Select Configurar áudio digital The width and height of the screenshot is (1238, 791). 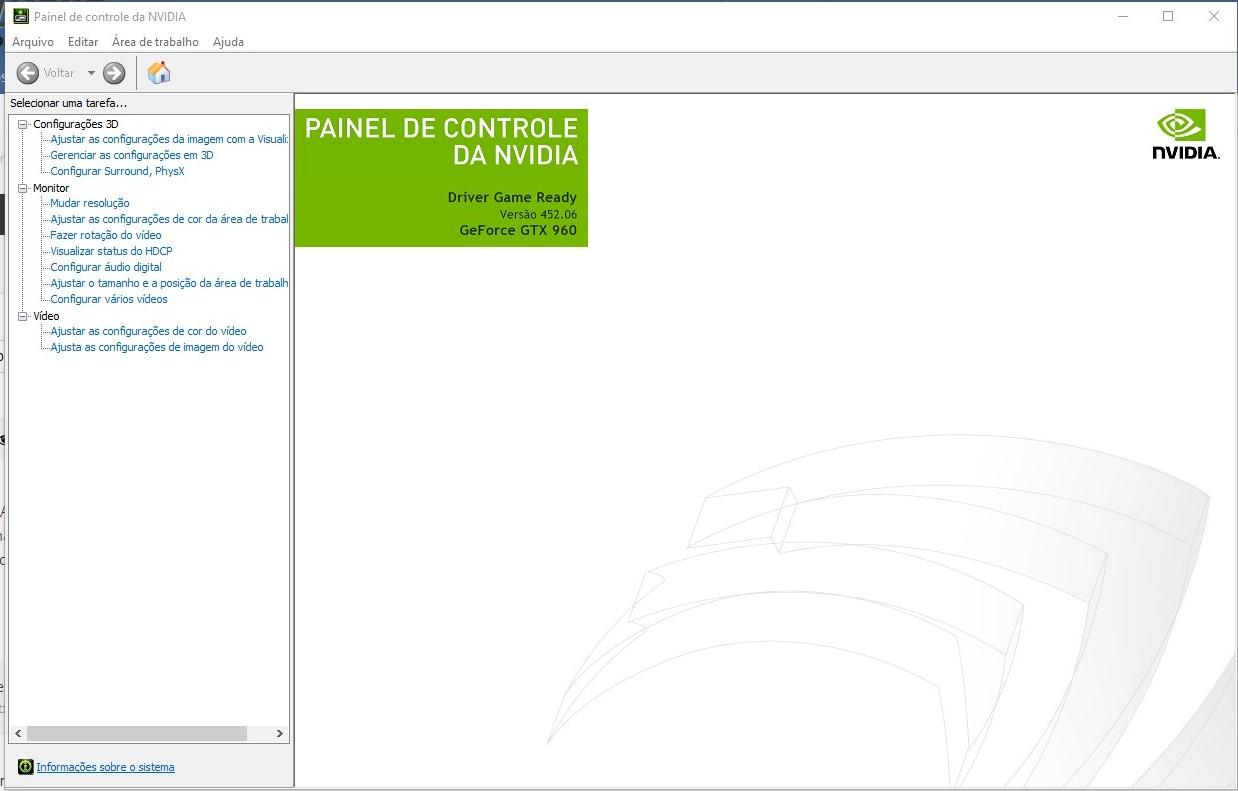[106, 267]
